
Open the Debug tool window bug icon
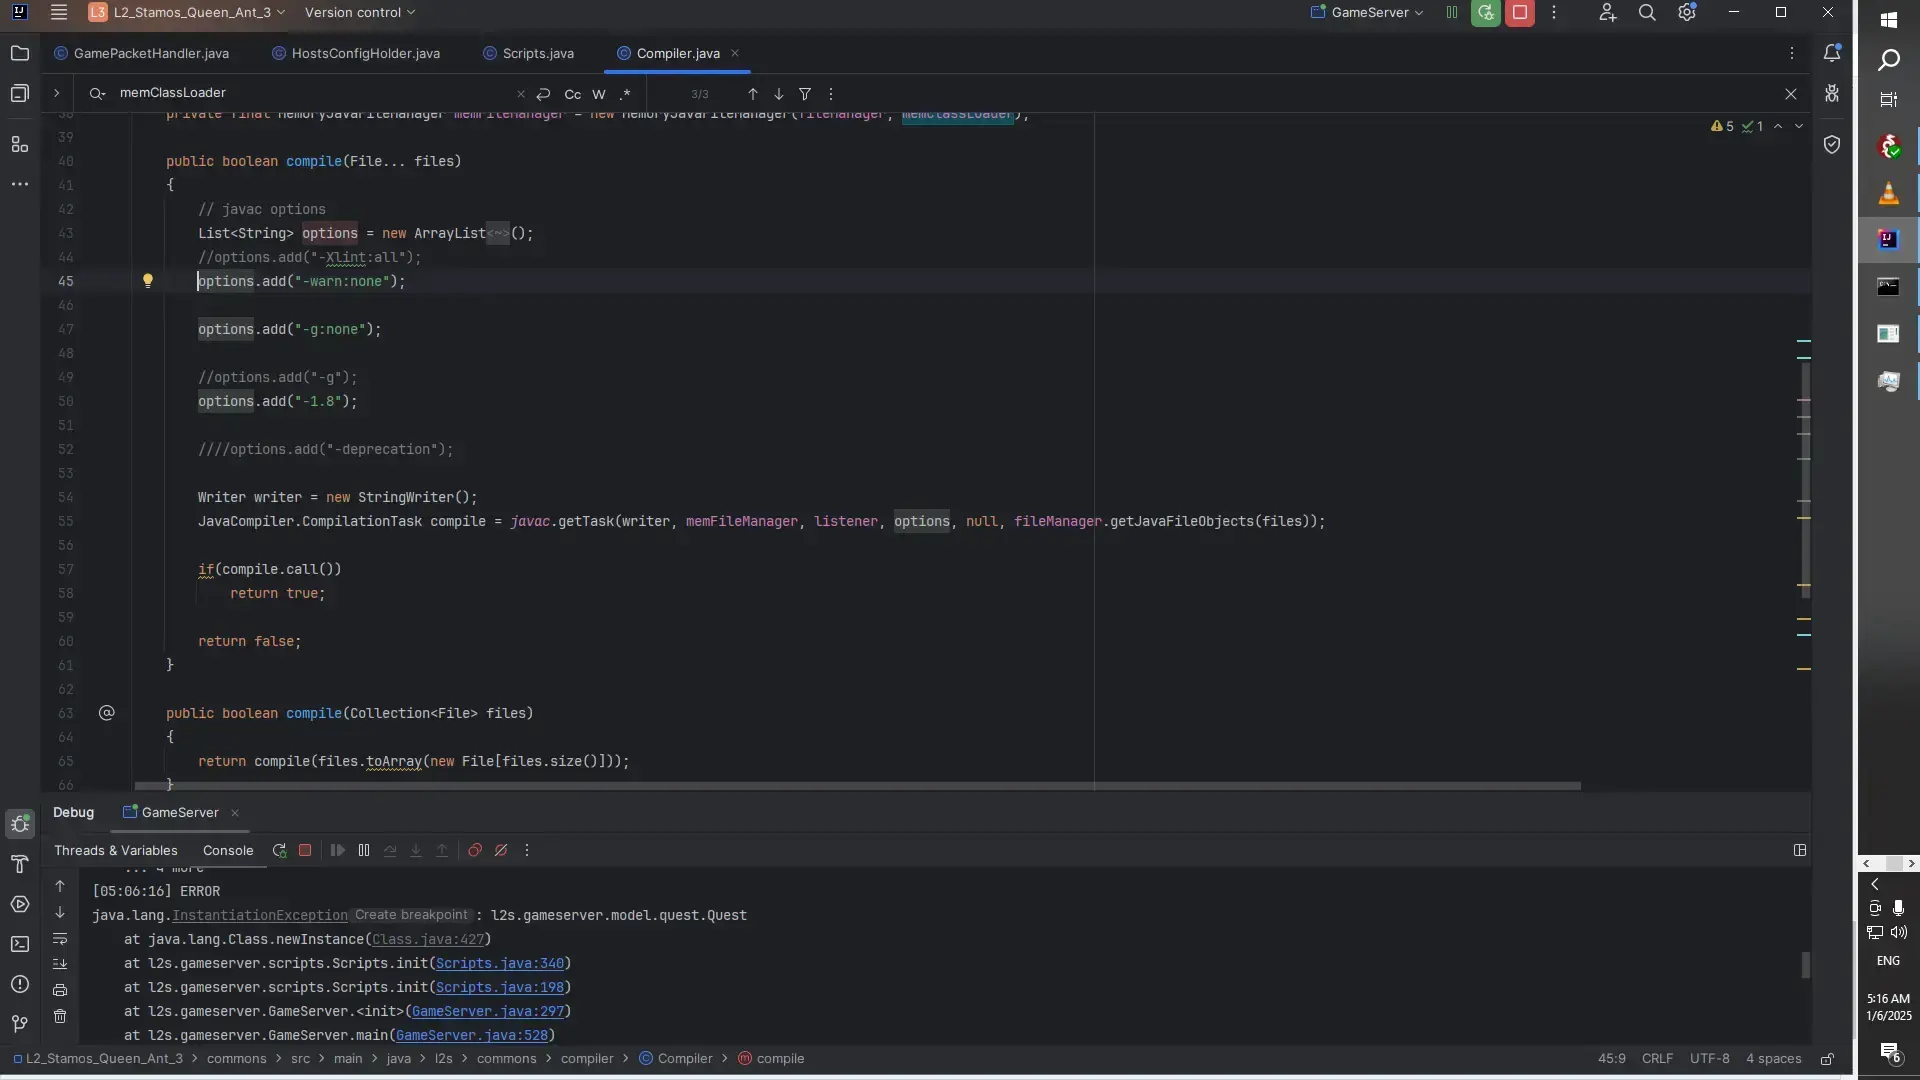pos(20,824)
